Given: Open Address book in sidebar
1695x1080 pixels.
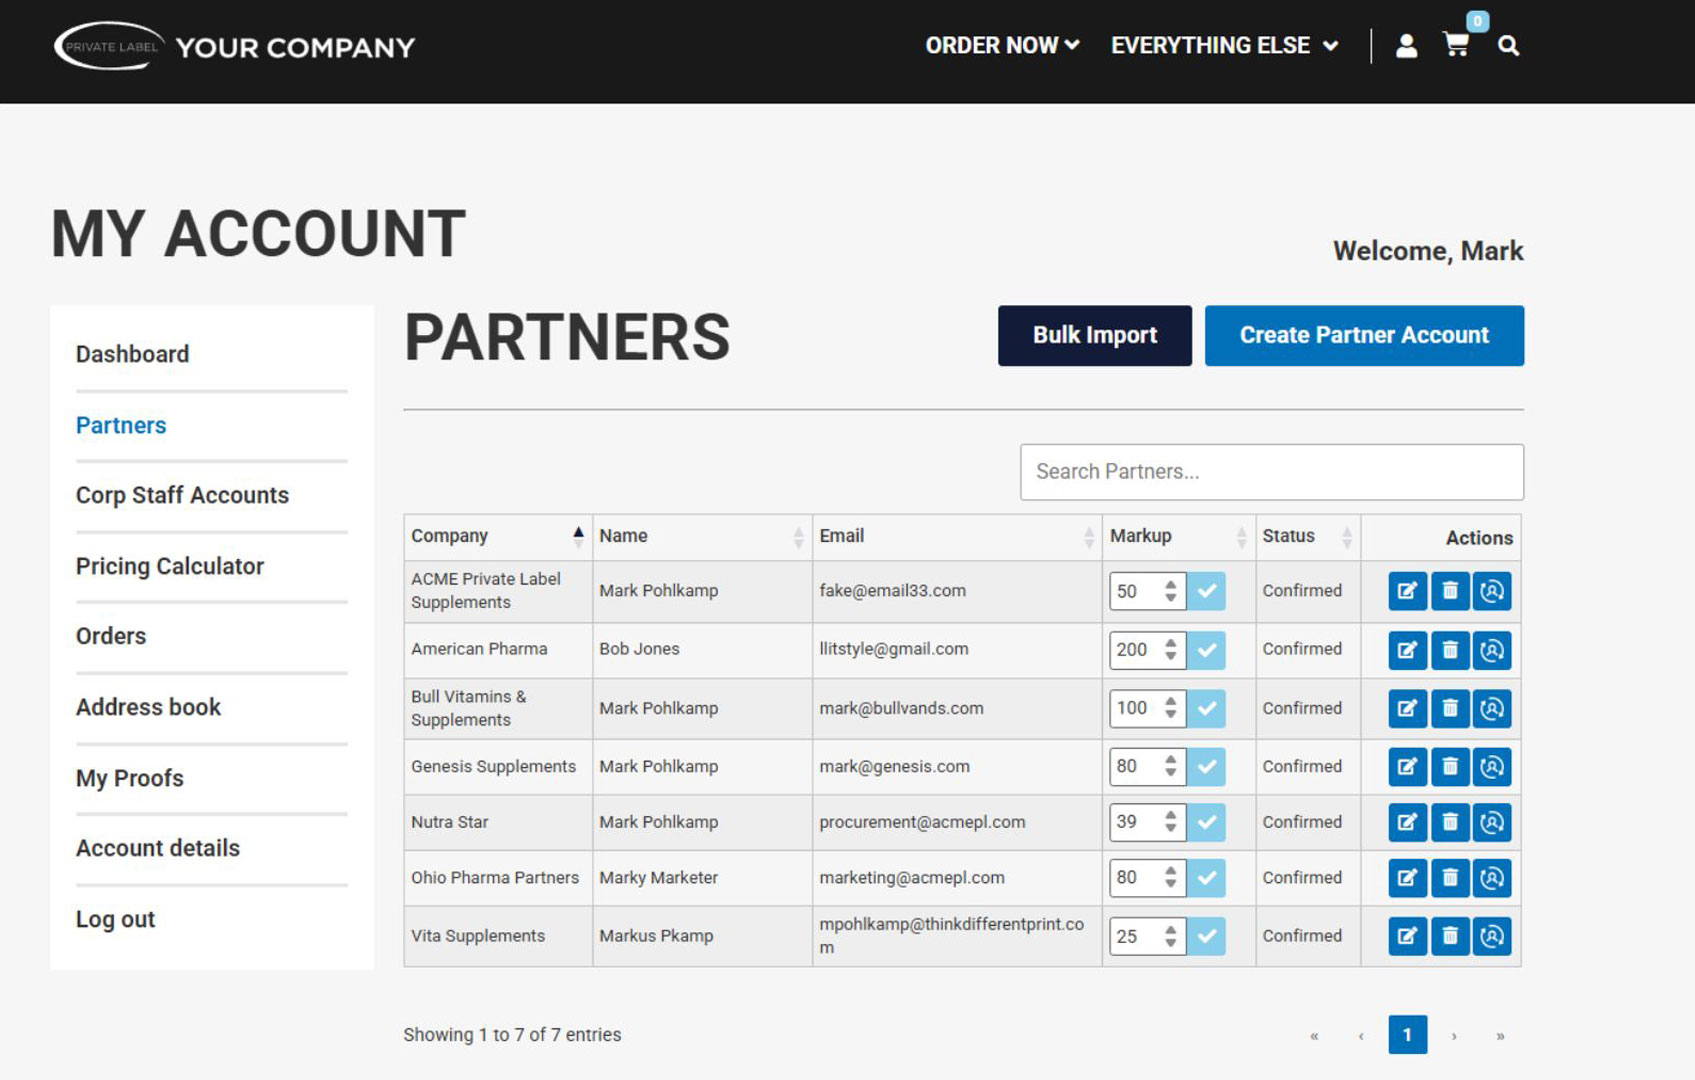Looking at the screenshot, I should click(148, 707).
